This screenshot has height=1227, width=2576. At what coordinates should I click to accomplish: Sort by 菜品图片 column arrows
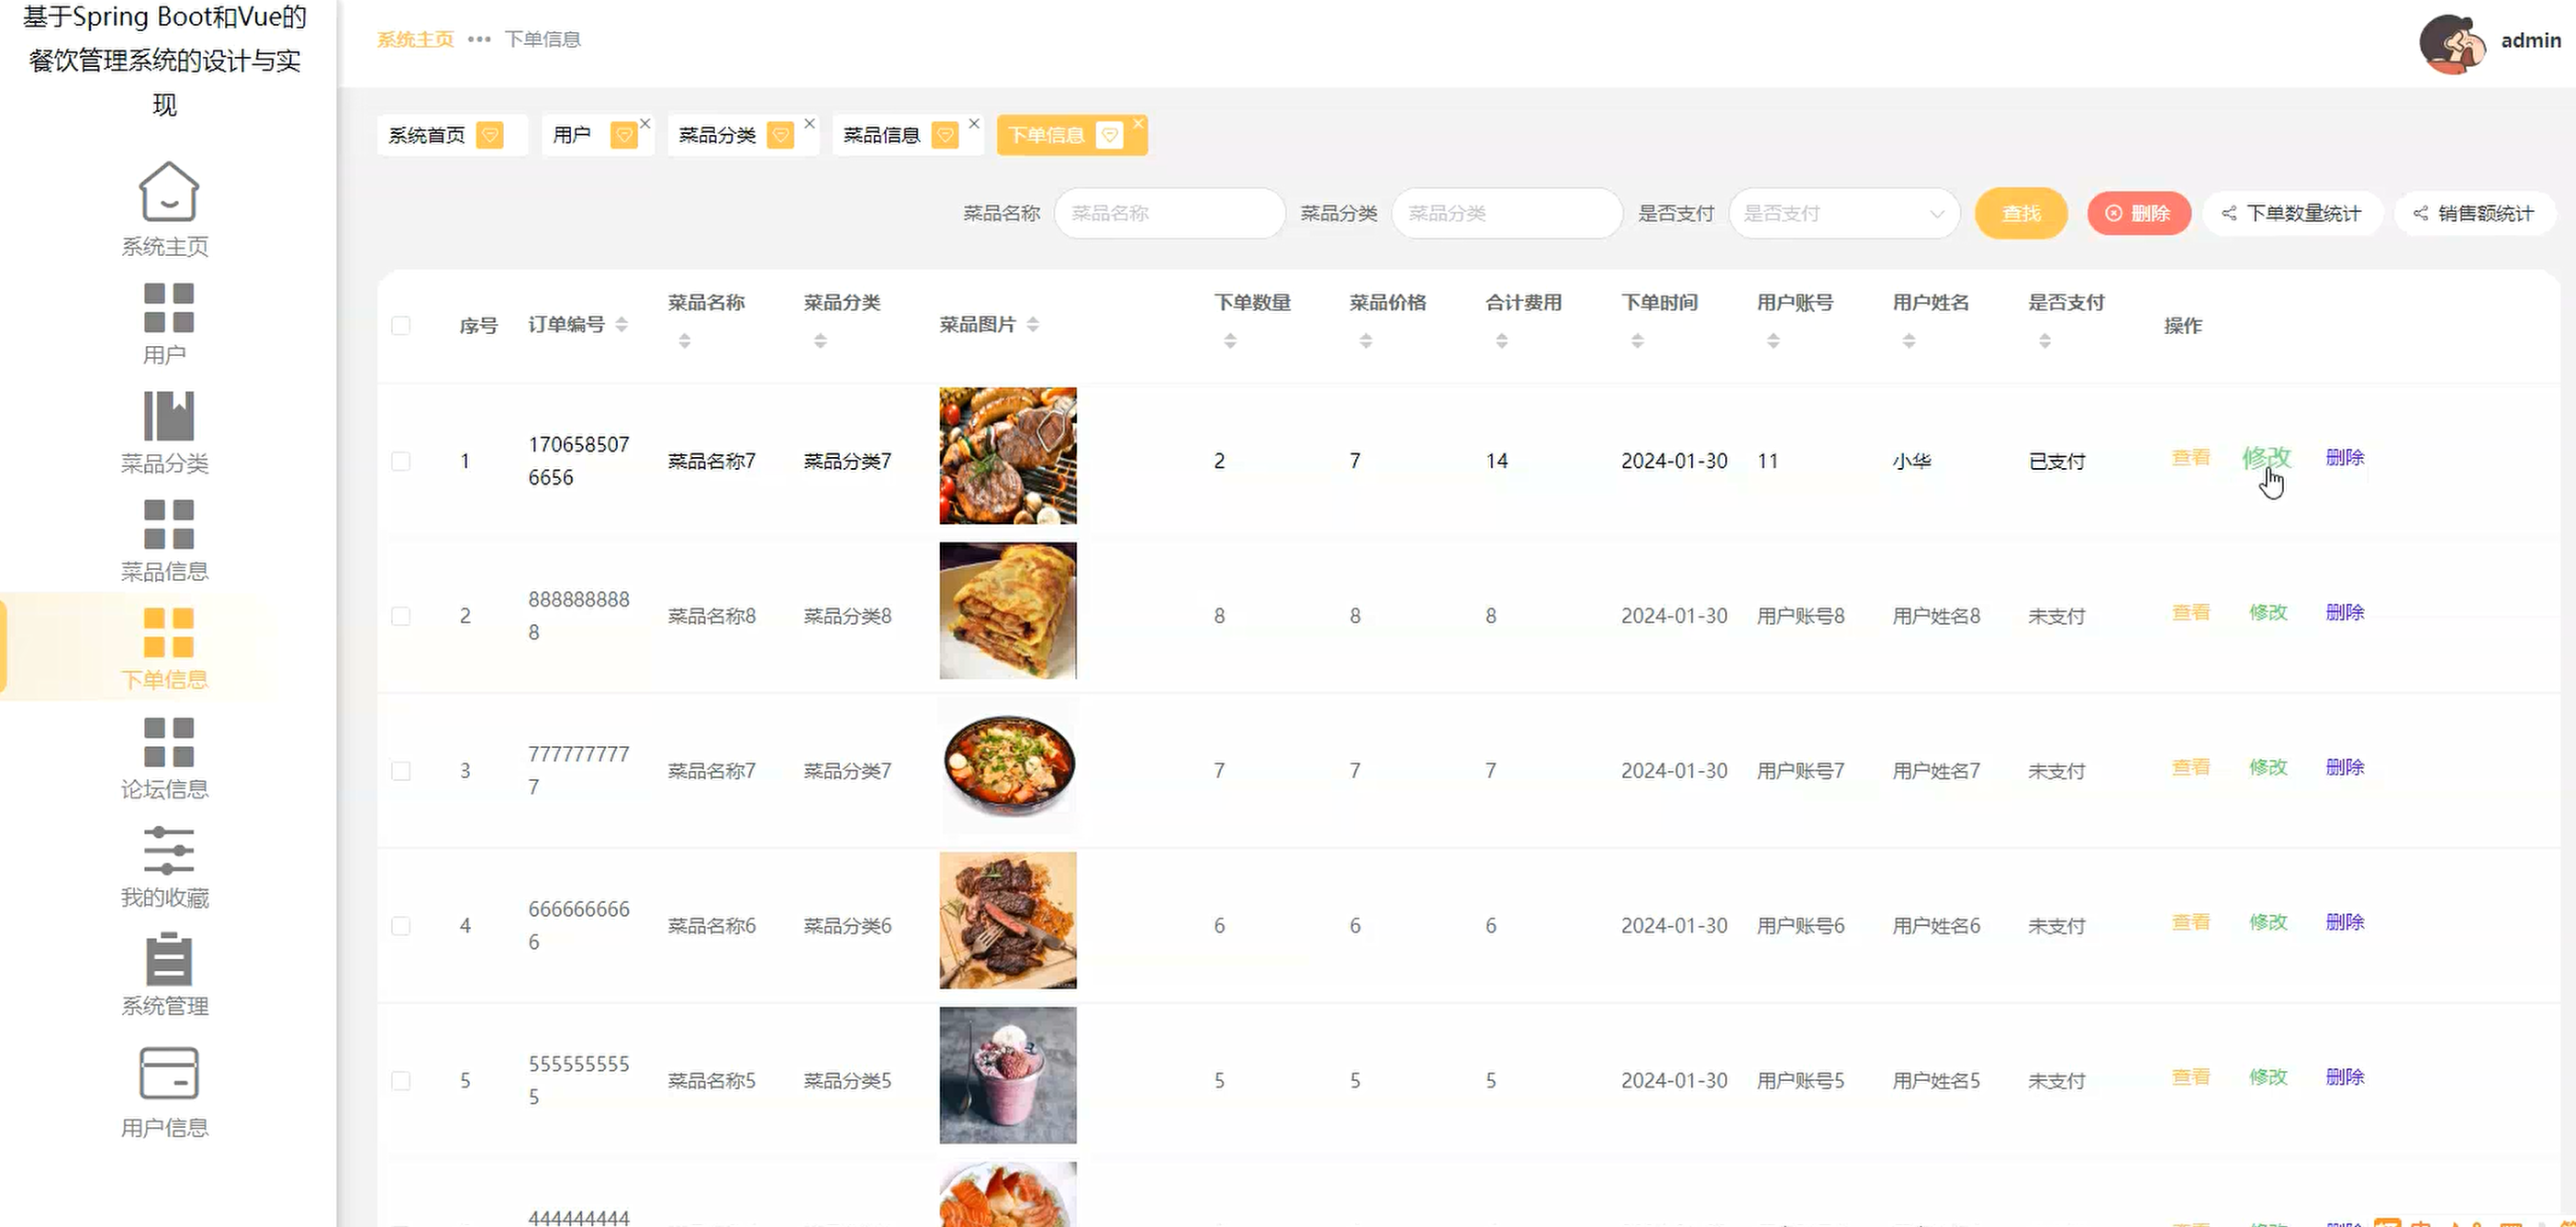[x=1033, y=325]
